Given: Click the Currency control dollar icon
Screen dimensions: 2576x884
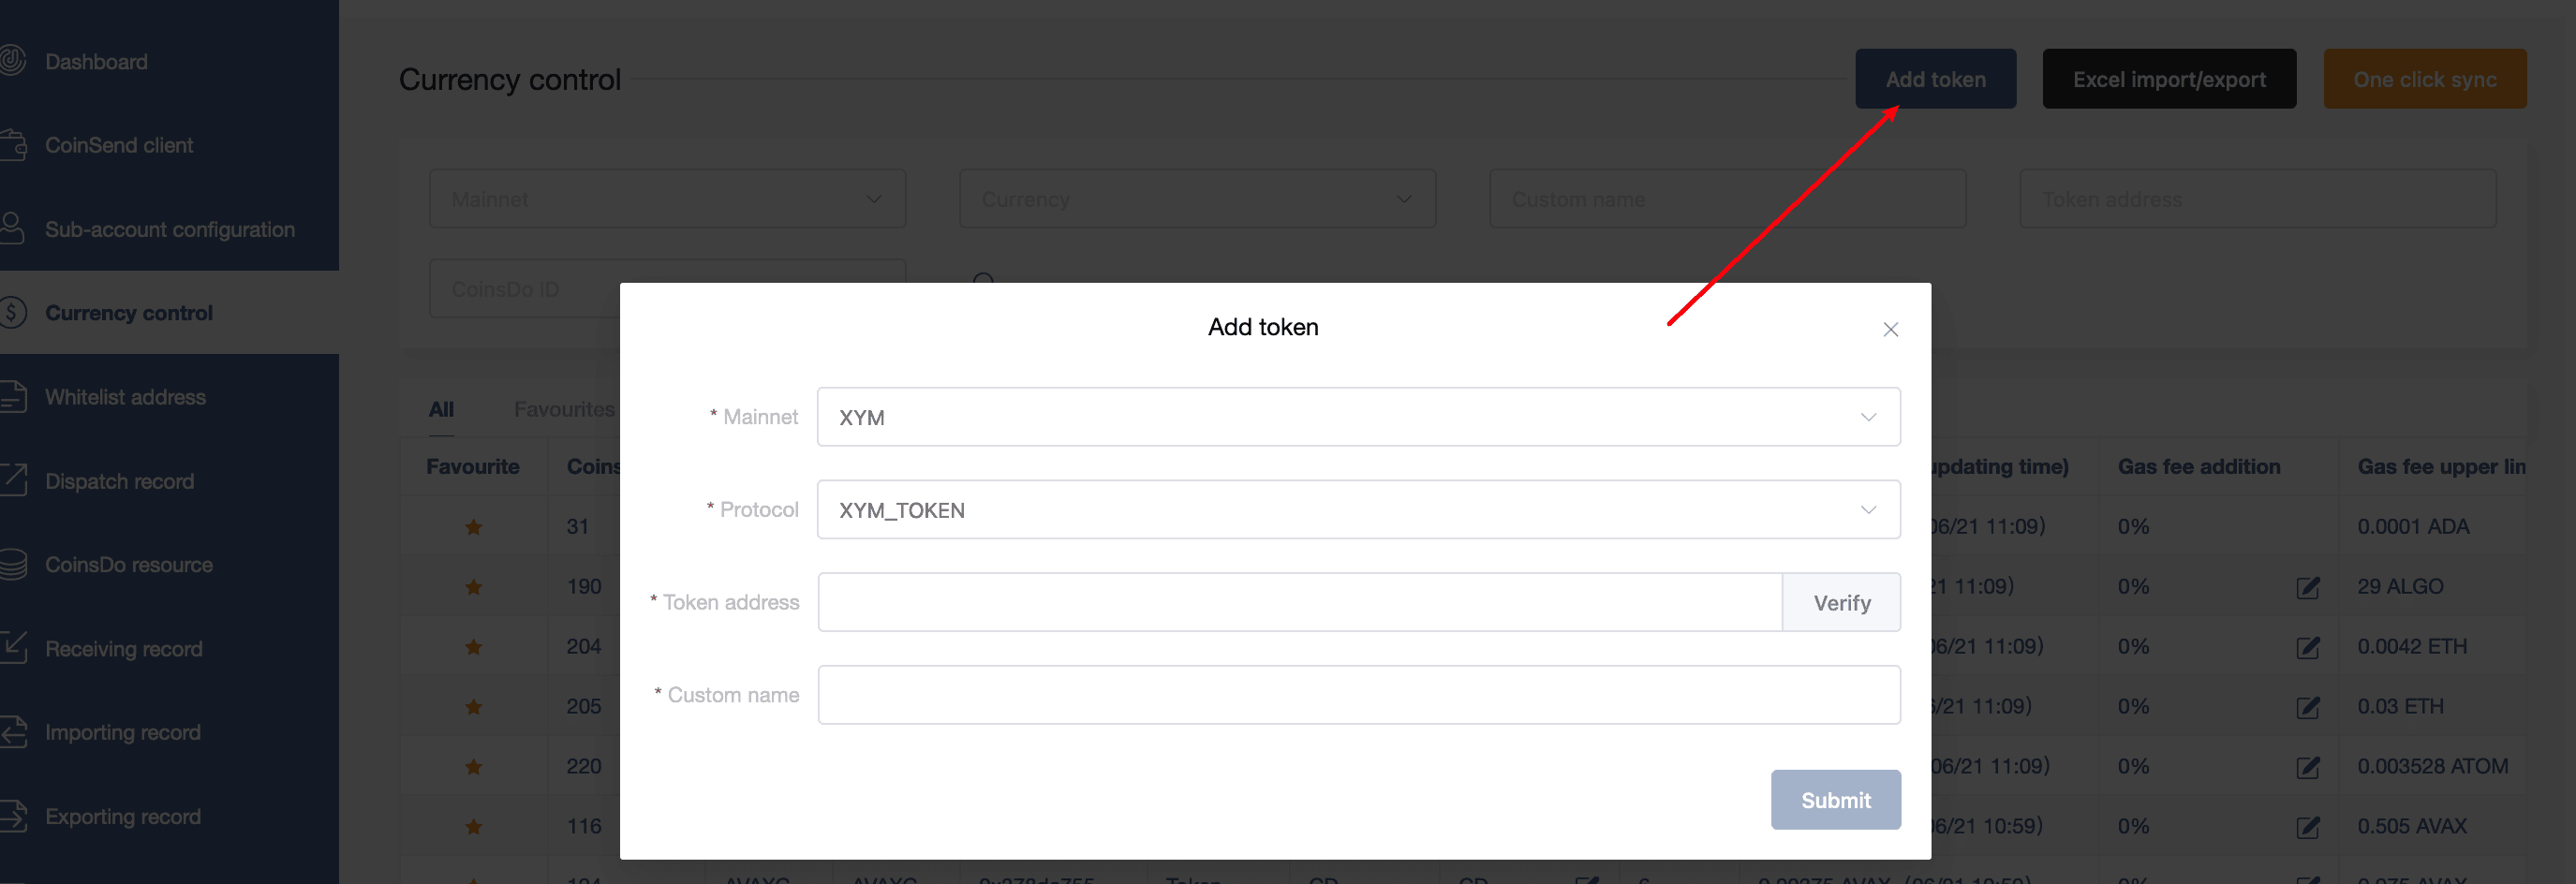Looking at the screenshot, I should (12, 313).
